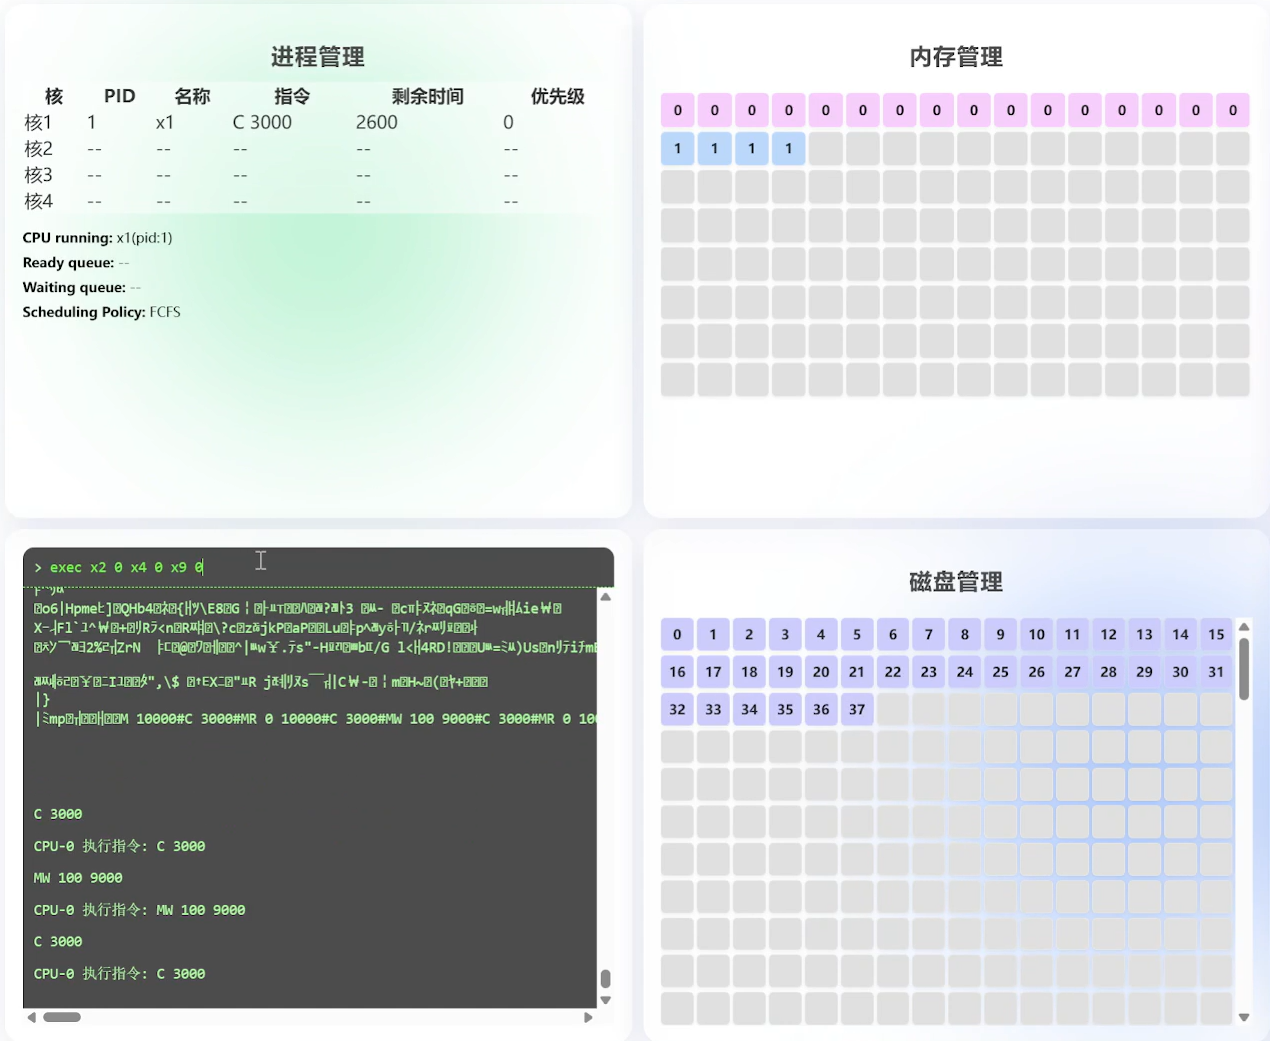The height and width of the screenshot is (1041, 1270).
Task: Click the disk panel's vertical scrollbar thumb
Action: [x=1244, y=668]
